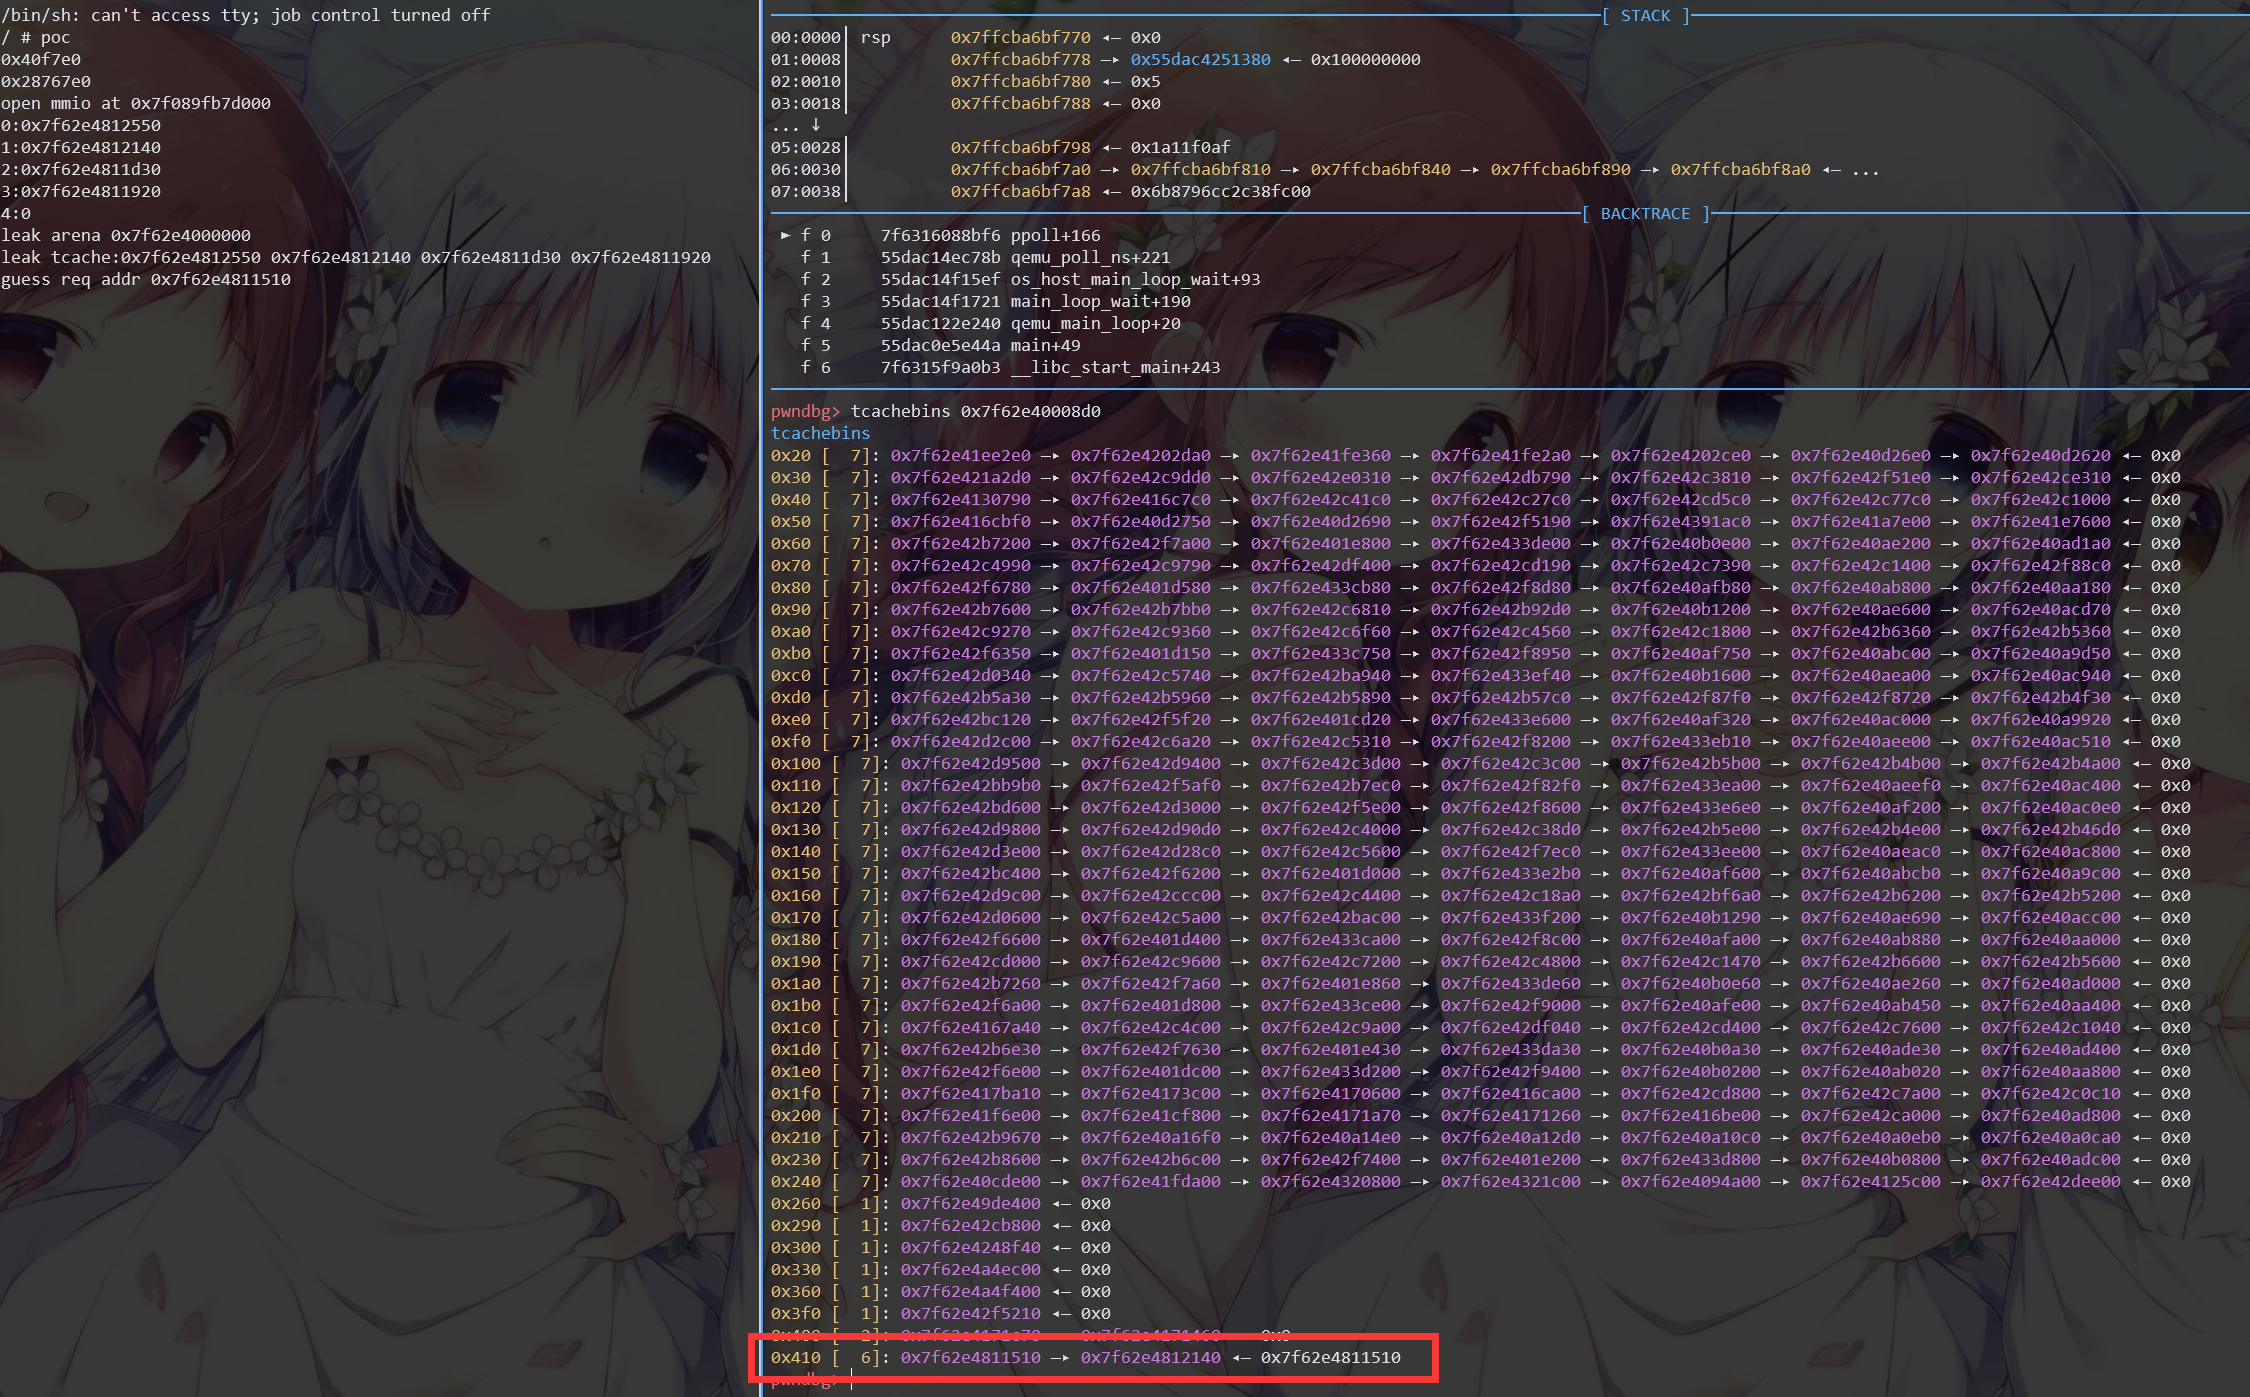The width and height of the screenshot is (2250, 1397).
Task: Select address 0x7f62e49de400 in the 0x260 bin
Action: click(x=971, y=1203)
